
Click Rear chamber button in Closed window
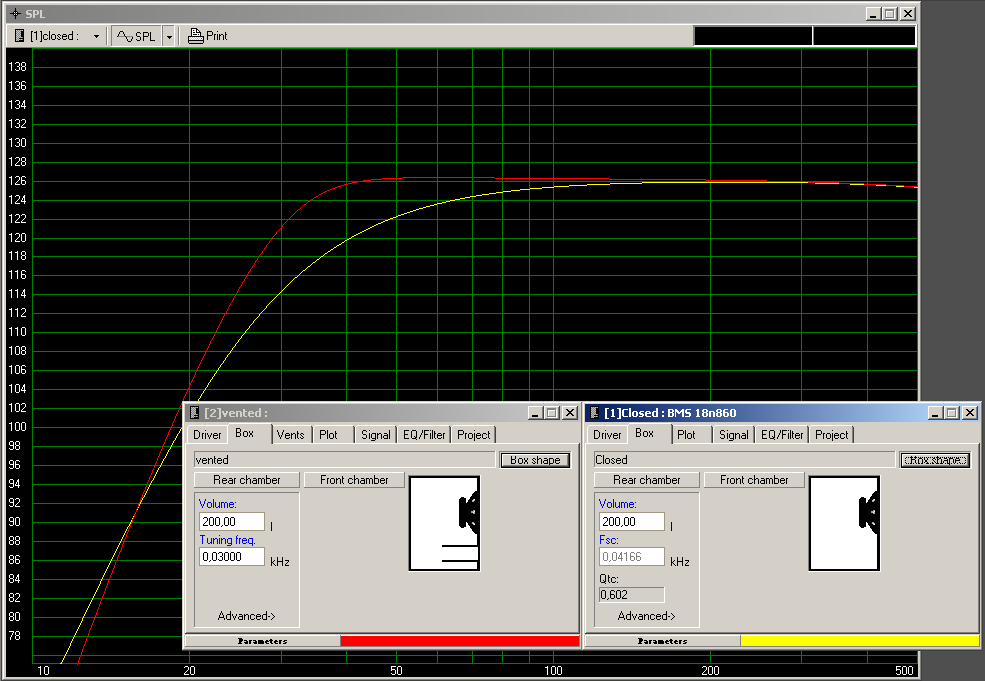pos(647,480)
